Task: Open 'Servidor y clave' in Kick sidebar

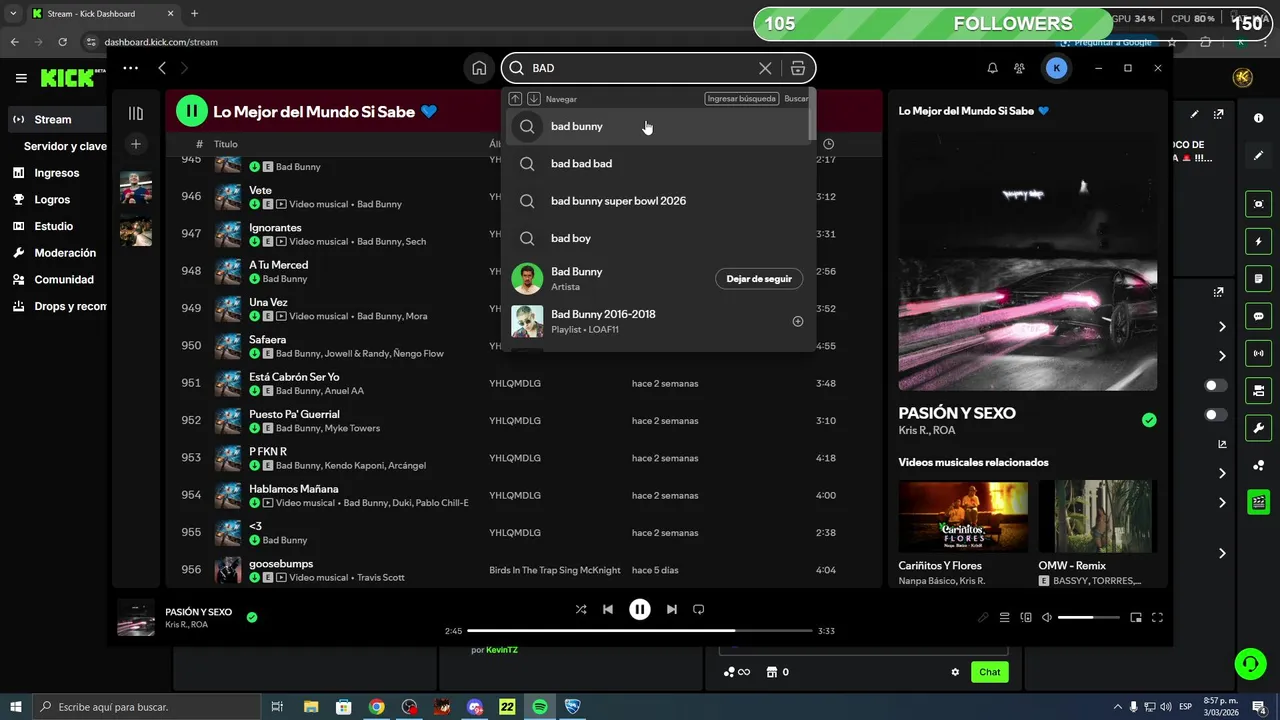Action: click(x=65, y=146)
